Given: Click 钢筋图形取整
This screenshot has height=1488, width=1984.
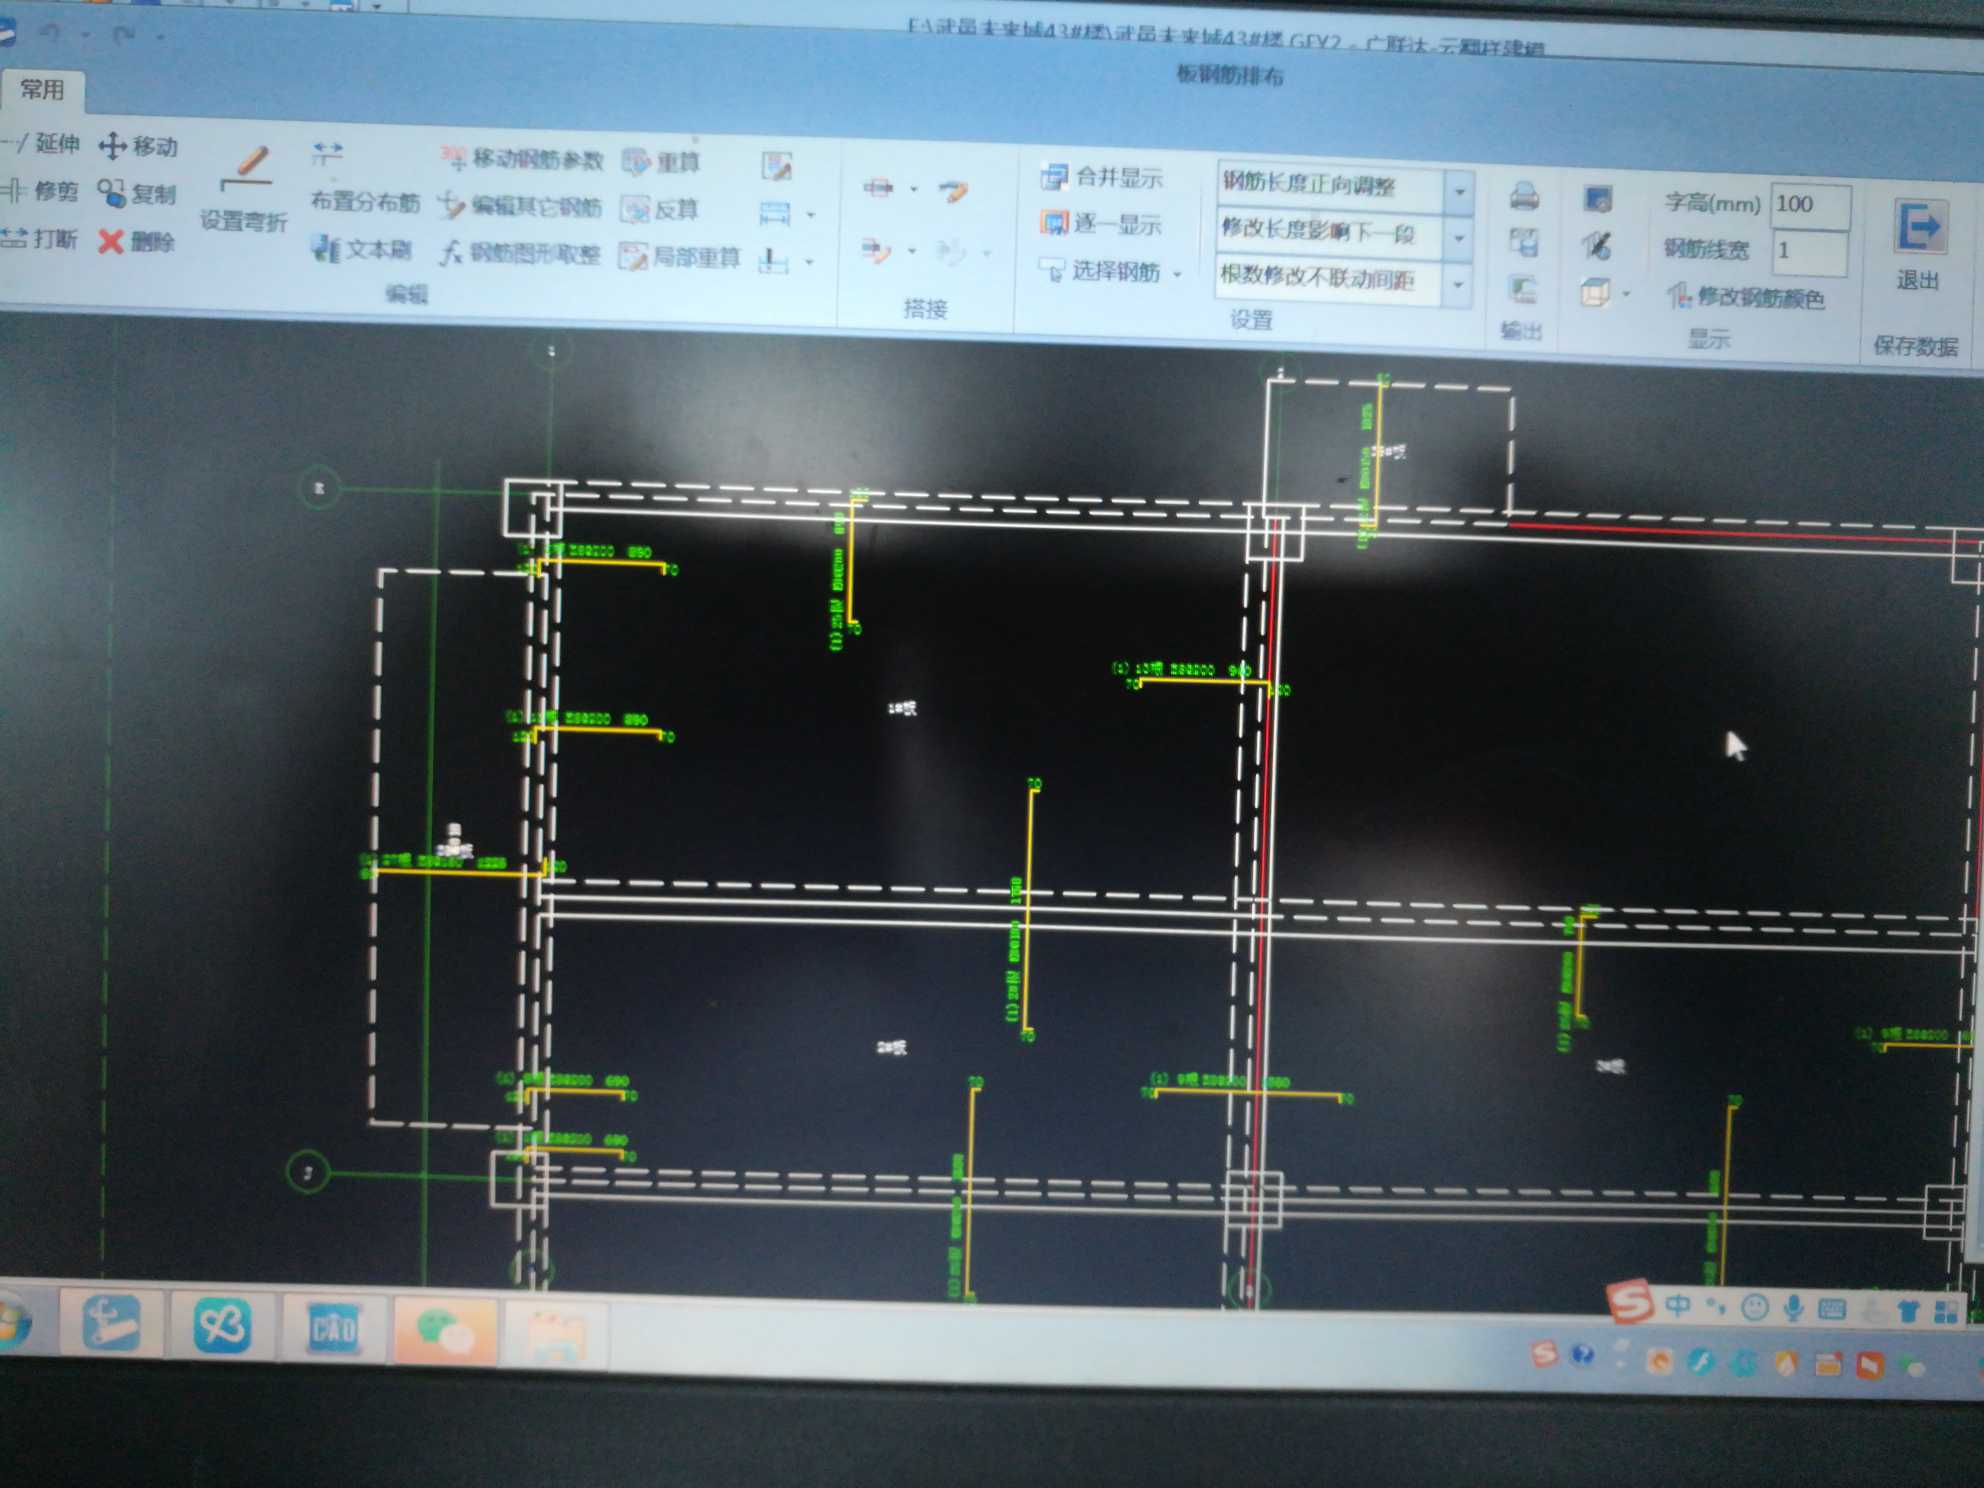Looking at the screenshot, I should 520,254.
